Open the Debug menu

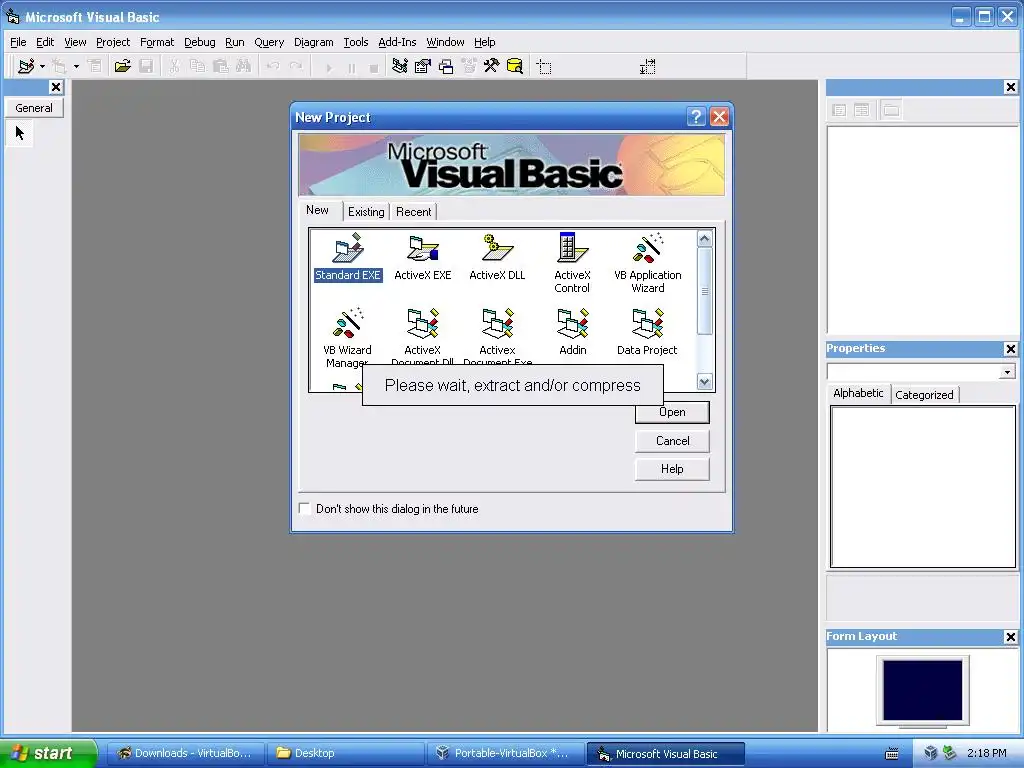200,42
